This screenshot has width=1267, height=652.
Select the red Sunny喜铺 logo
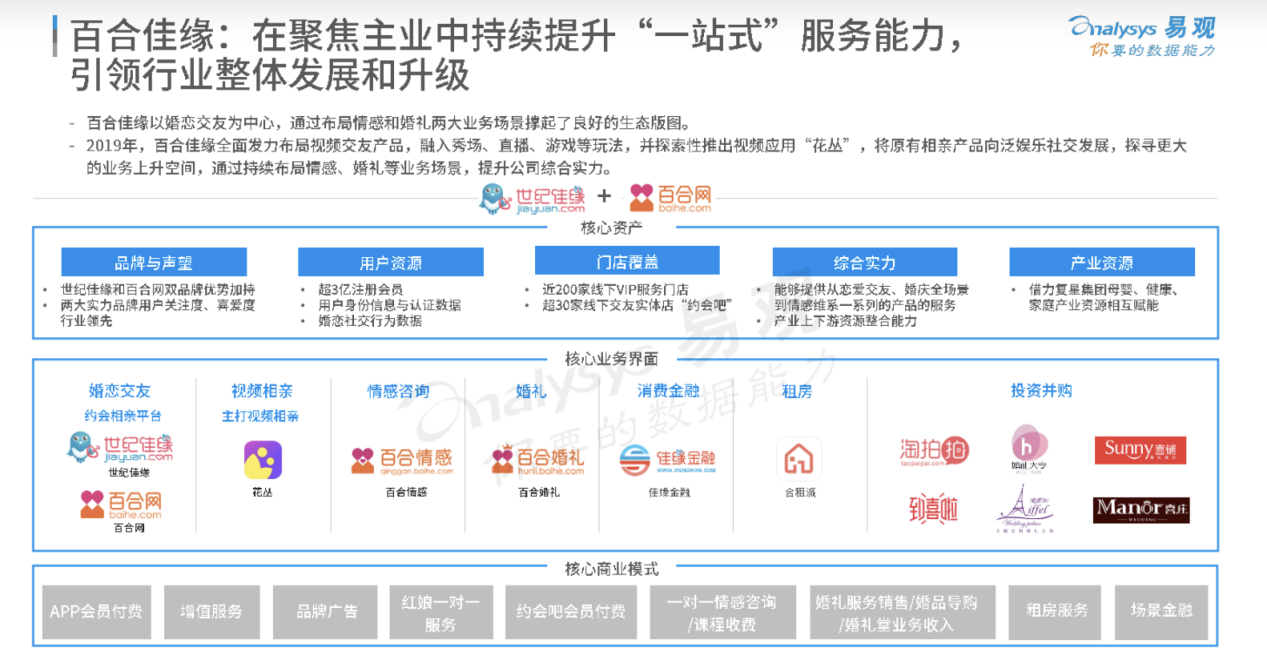tap(1141, 450)
